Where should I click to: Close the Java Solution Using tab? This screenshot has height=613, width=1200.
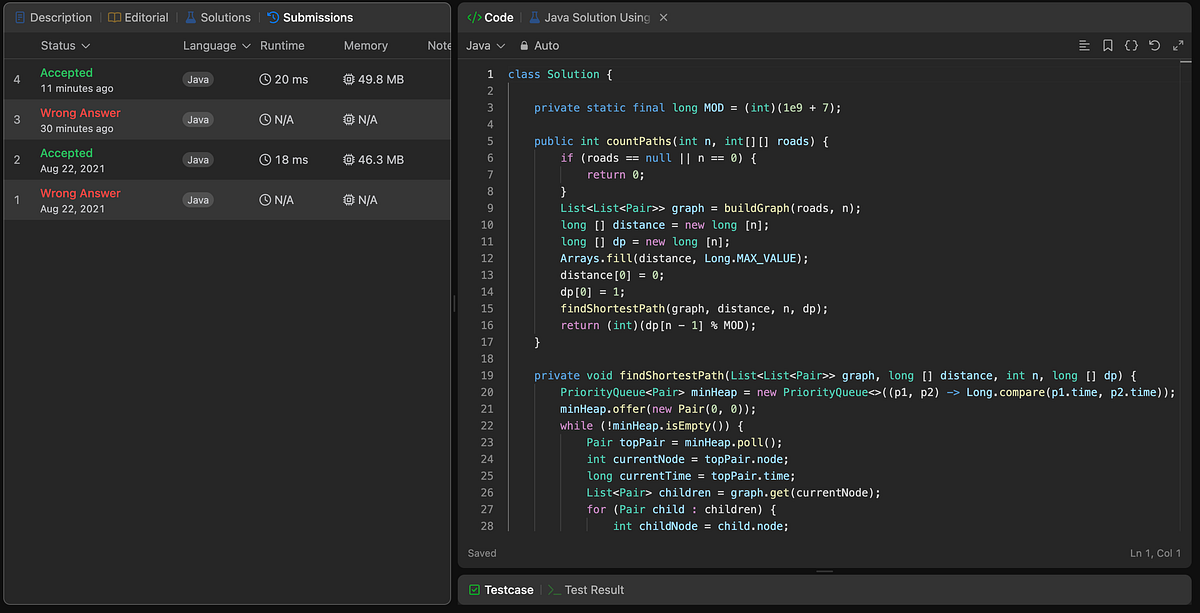(x=664, y=18)
